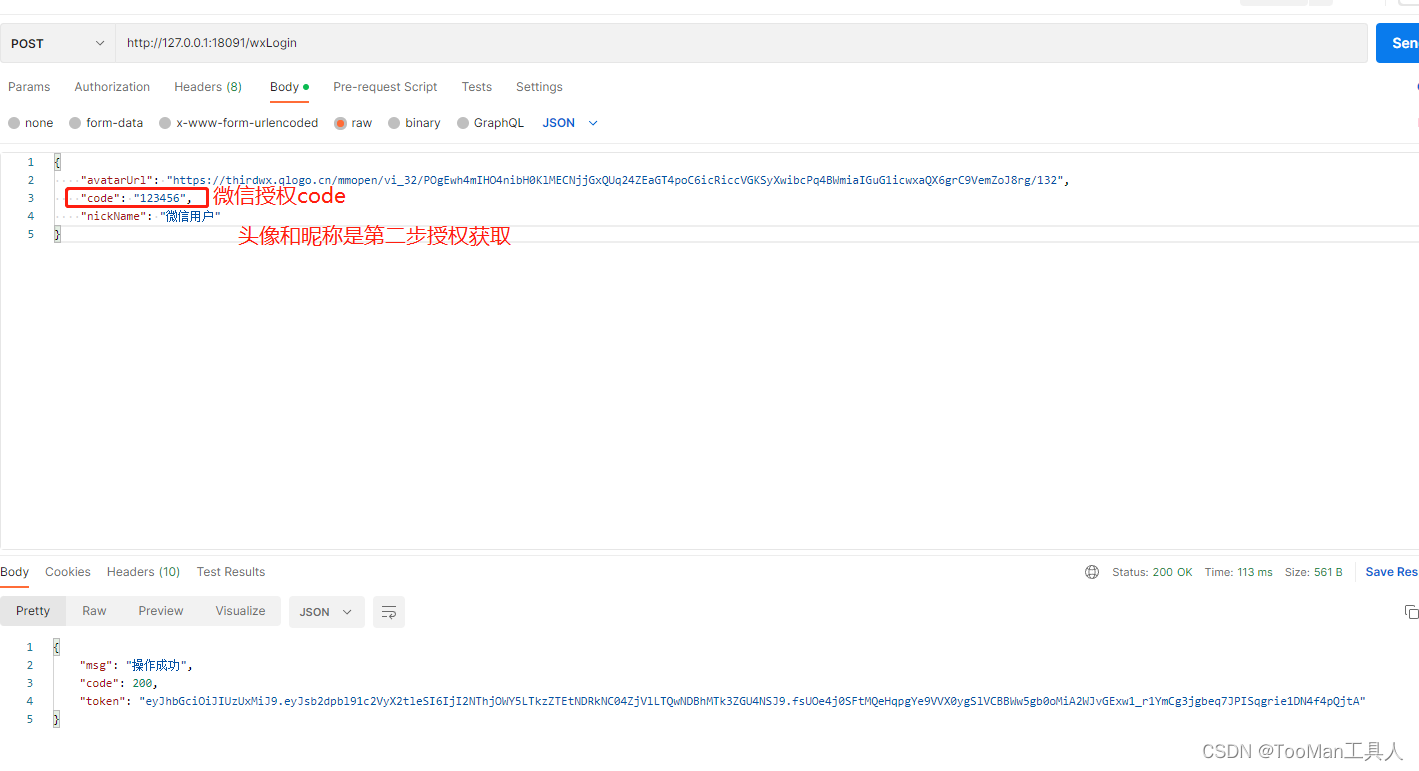The height and width of the screenshot is (771, 1419).
Task: Open the response format JSON dropdown
Action: [x=326, y=611]
